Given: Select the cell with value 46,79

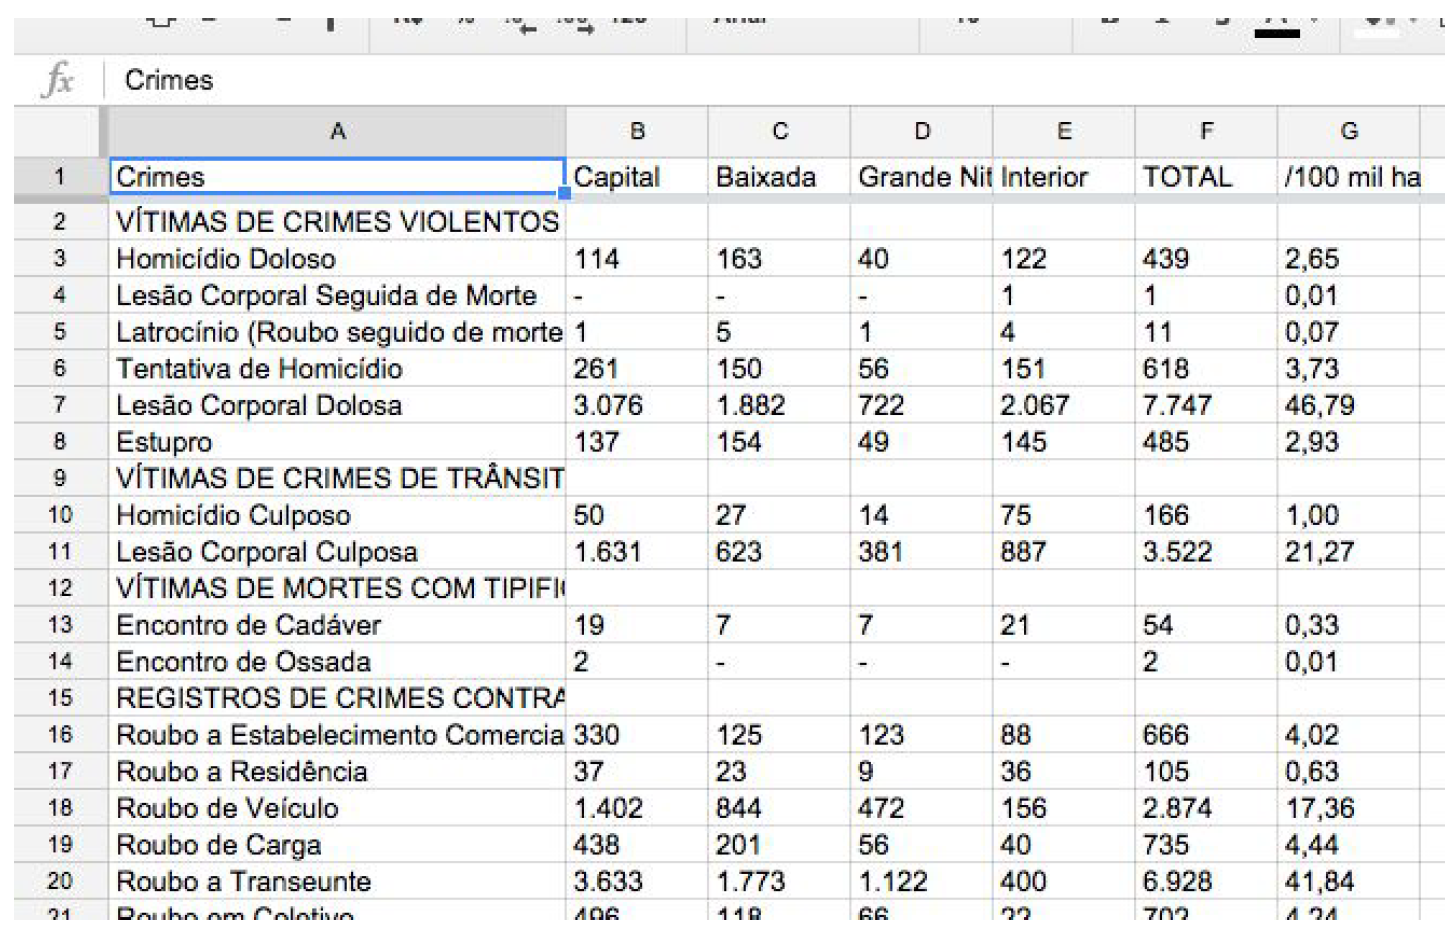Looking at the screenshot, I should click(1348, 406).
